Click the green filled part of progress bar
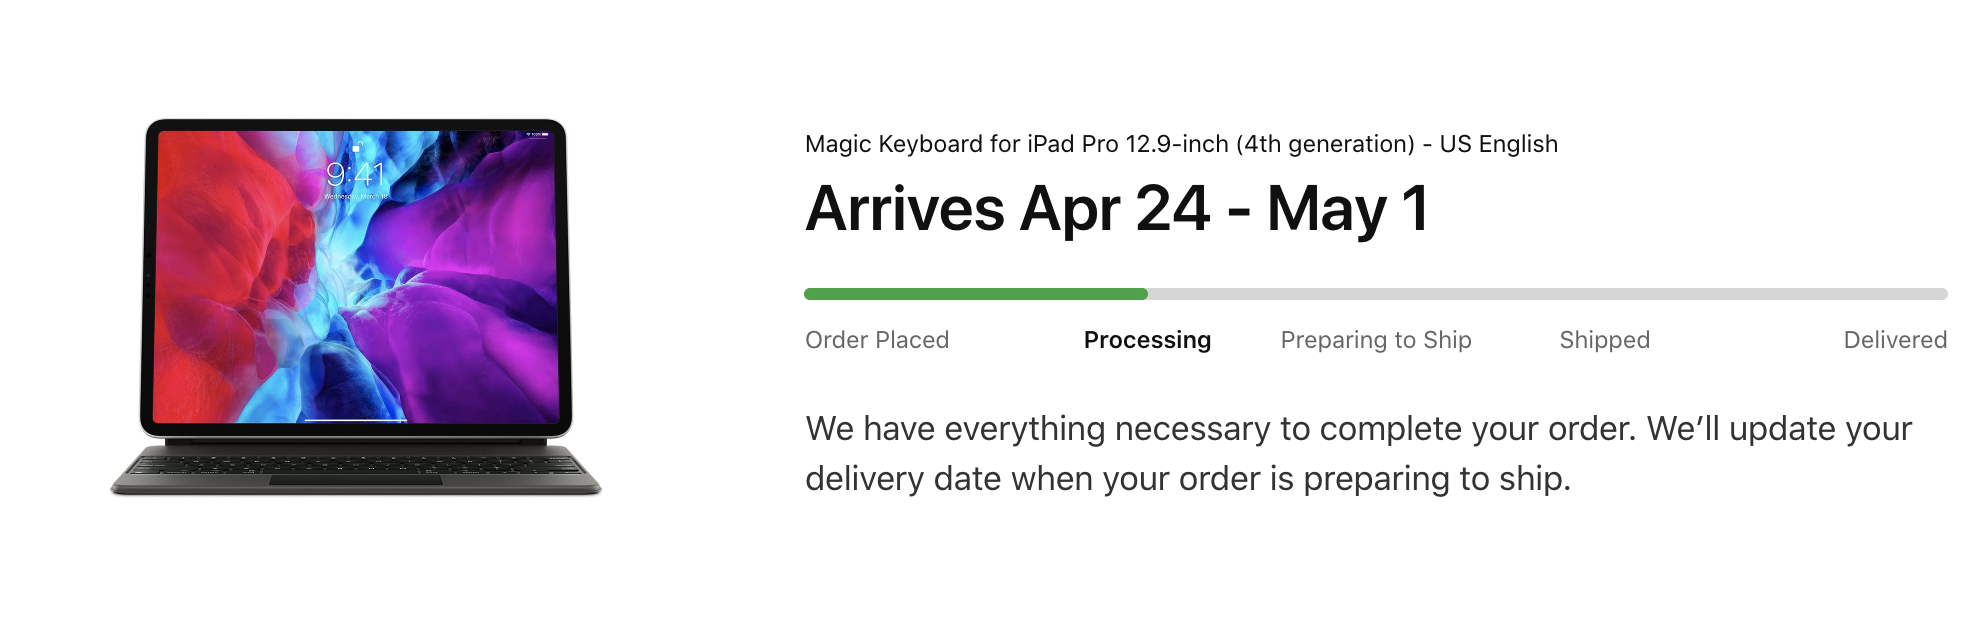This screenshot has height=644, width=1986. tap(975, 294)
